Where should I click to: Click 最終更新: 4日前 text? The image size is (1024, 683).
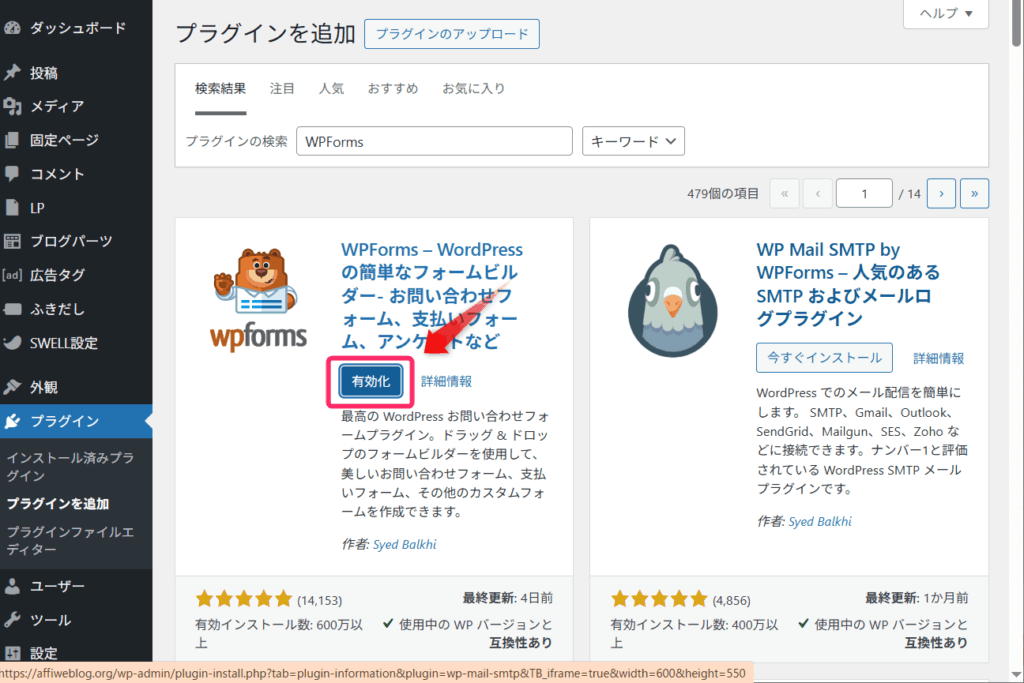tap(507, 597)
